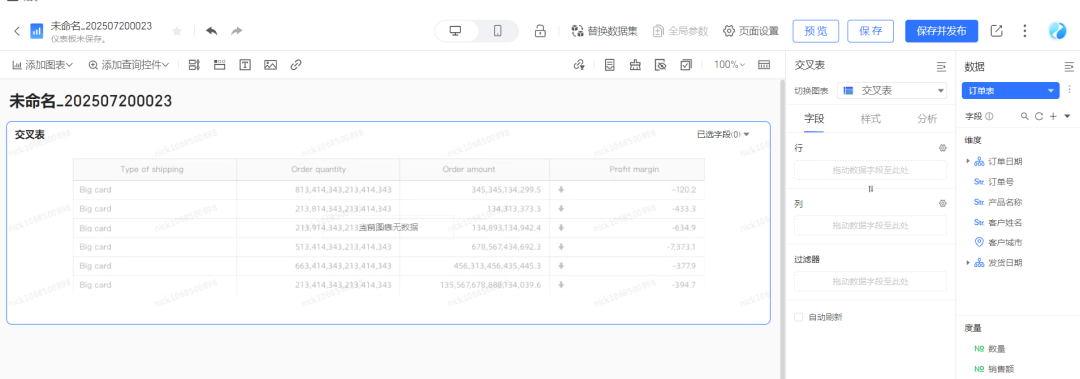Click the 预览 preview button
Image resolution: width=1080 pixels, height=379 pixels.
point(816,31)
